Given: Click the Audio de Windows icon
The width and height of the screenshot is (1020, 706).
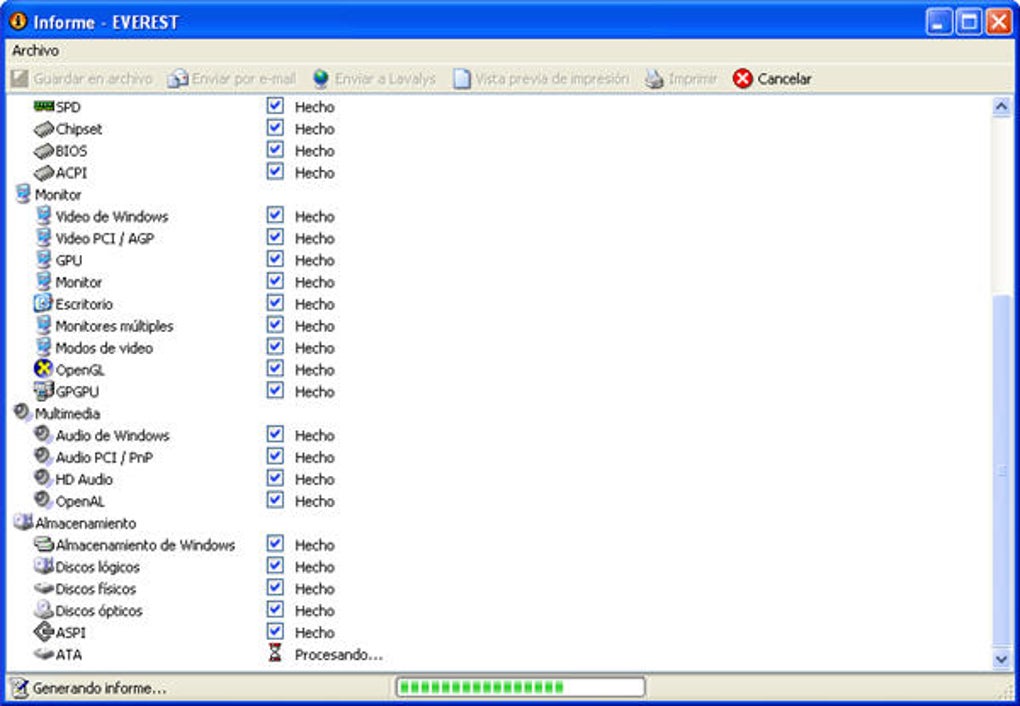Looking at the screenshot, I should click(43, 435).
